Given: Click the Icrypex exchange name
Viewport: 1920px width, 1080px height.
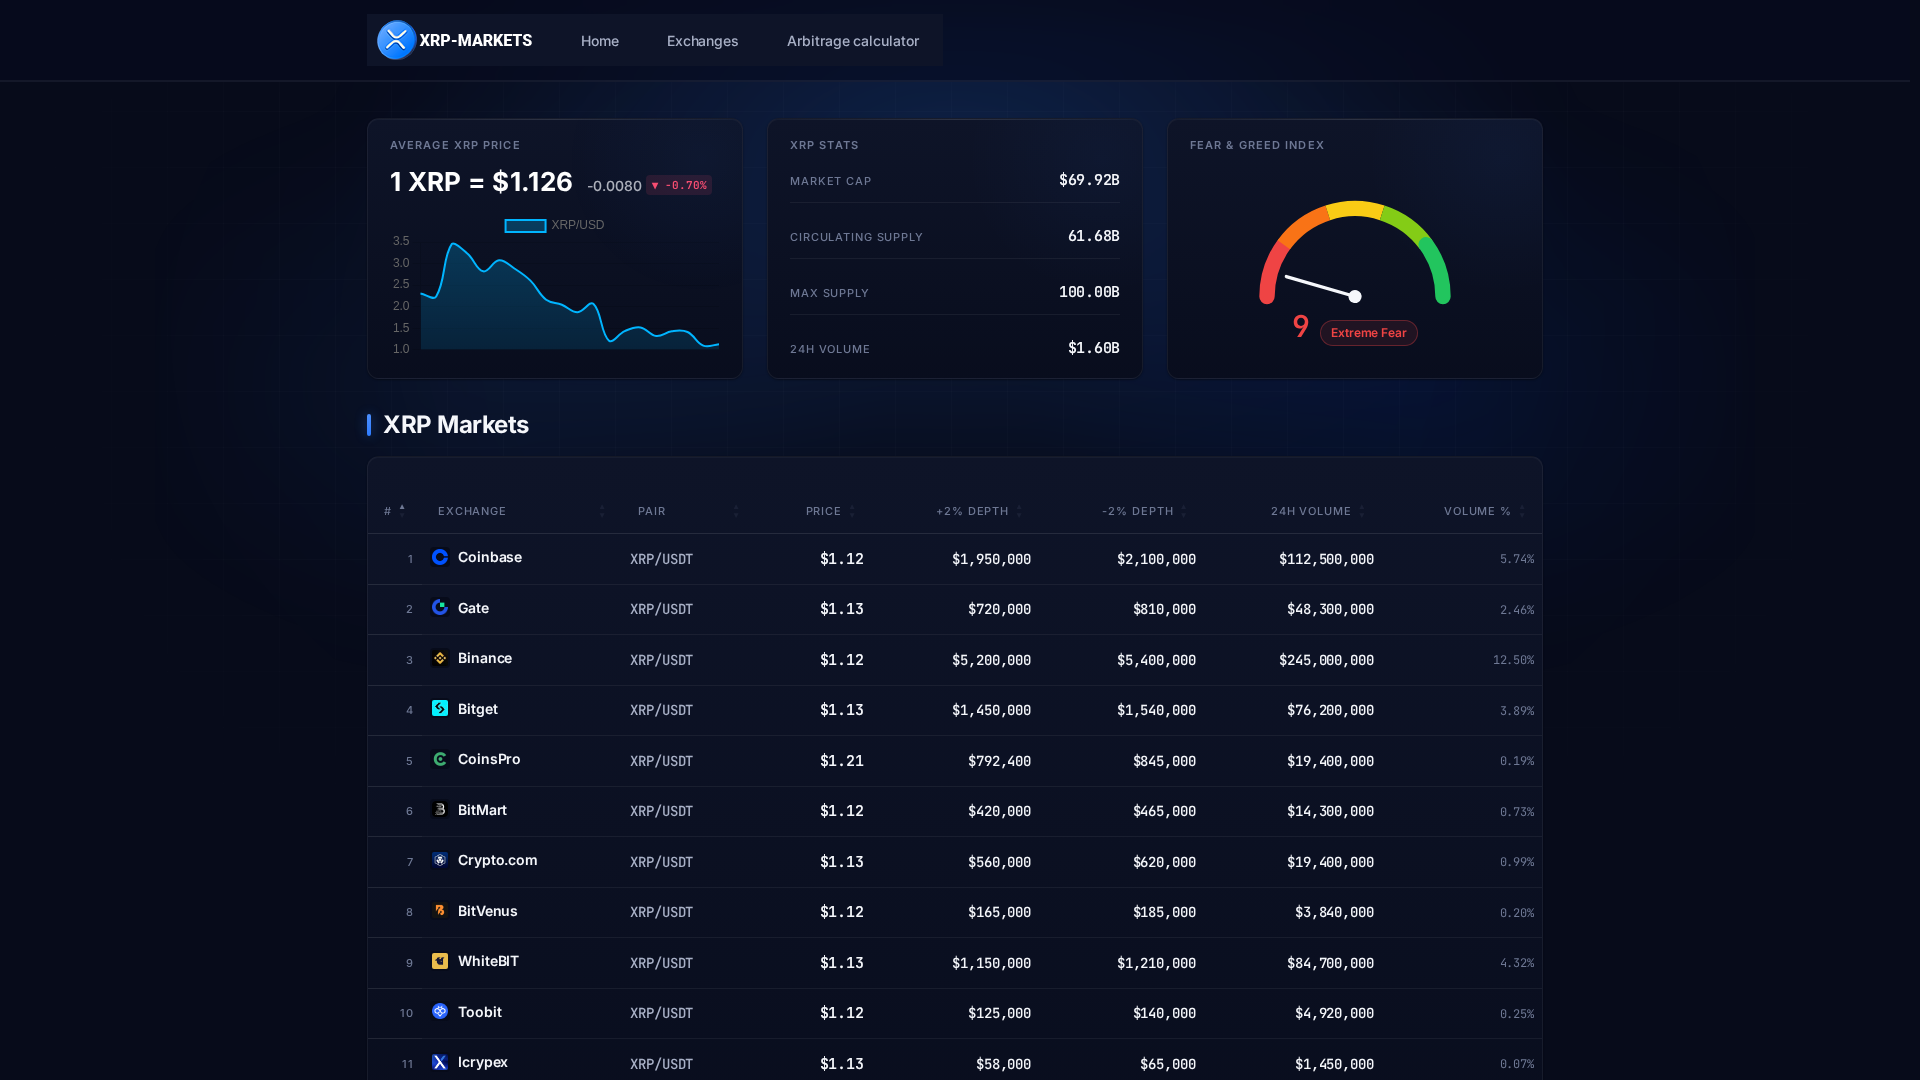Looking at the screenshot, I should click(x=483, y=1062).
